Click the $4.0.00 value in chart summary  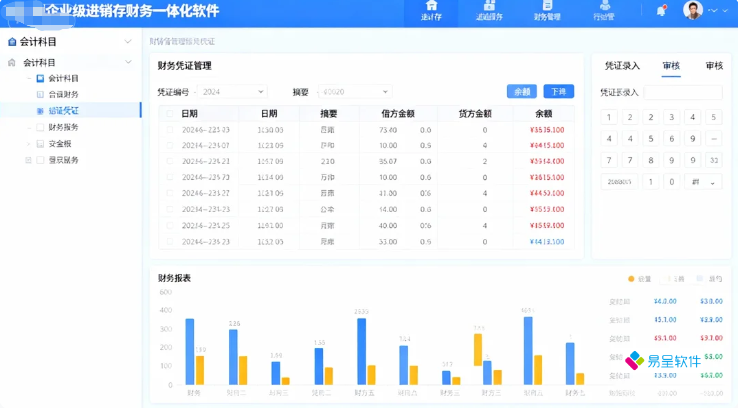point(665,301)
